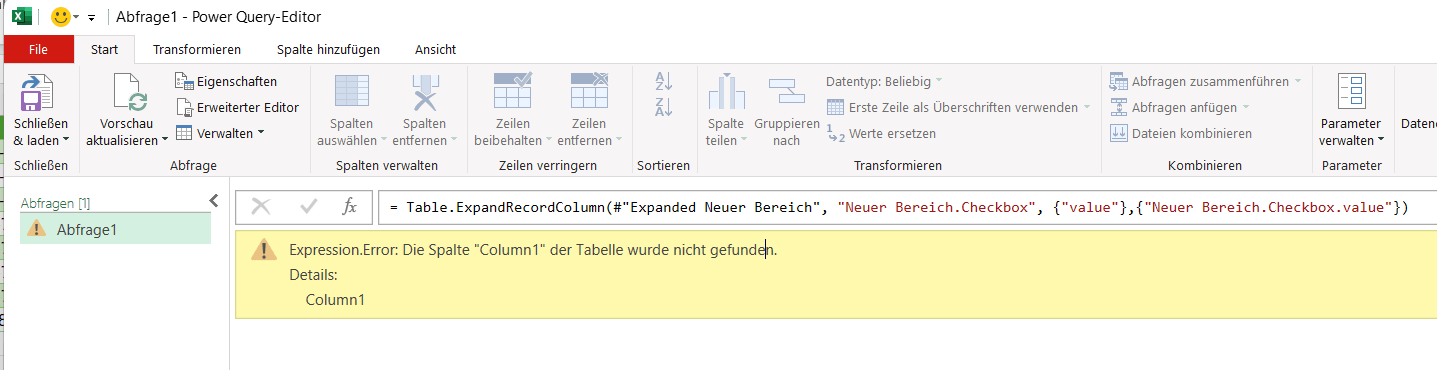The width and height of the screenshot is (1437, 370).
Task: Open Eigenschaften of the query
Action: pos(226,81)
